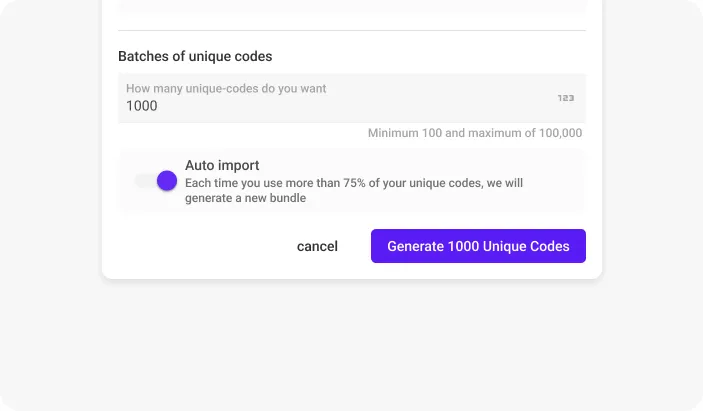Click the "Minimum 100 and maximum of 100,000" hint

[474, 133]
